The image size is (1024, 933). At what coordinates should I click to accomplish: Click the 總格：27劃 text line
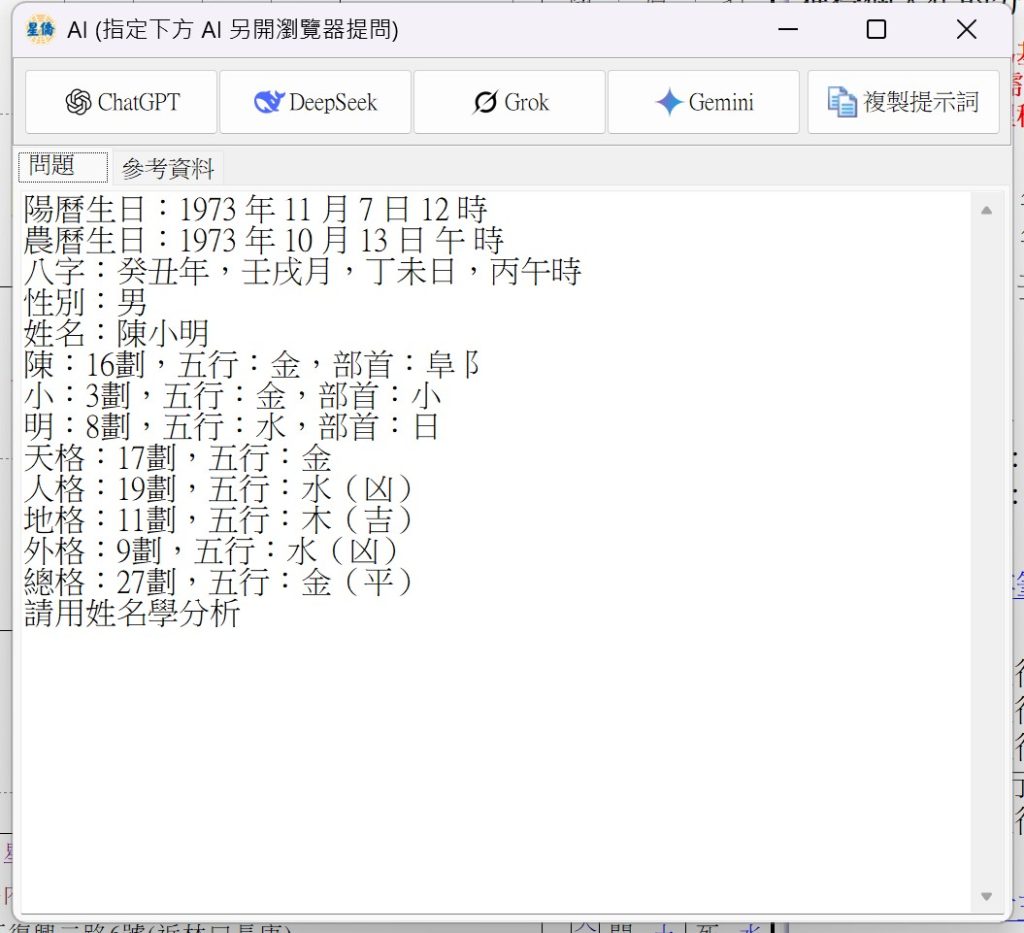click(218, 583)
